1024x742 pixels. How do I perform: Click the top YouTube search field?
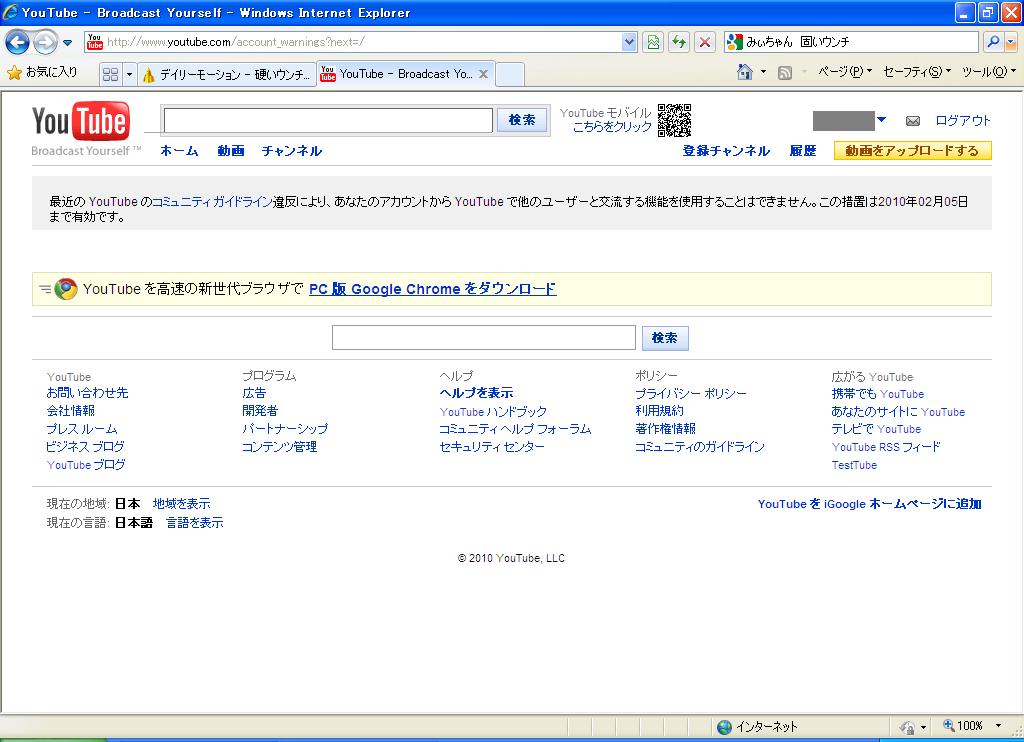click(x=328, y=120)
